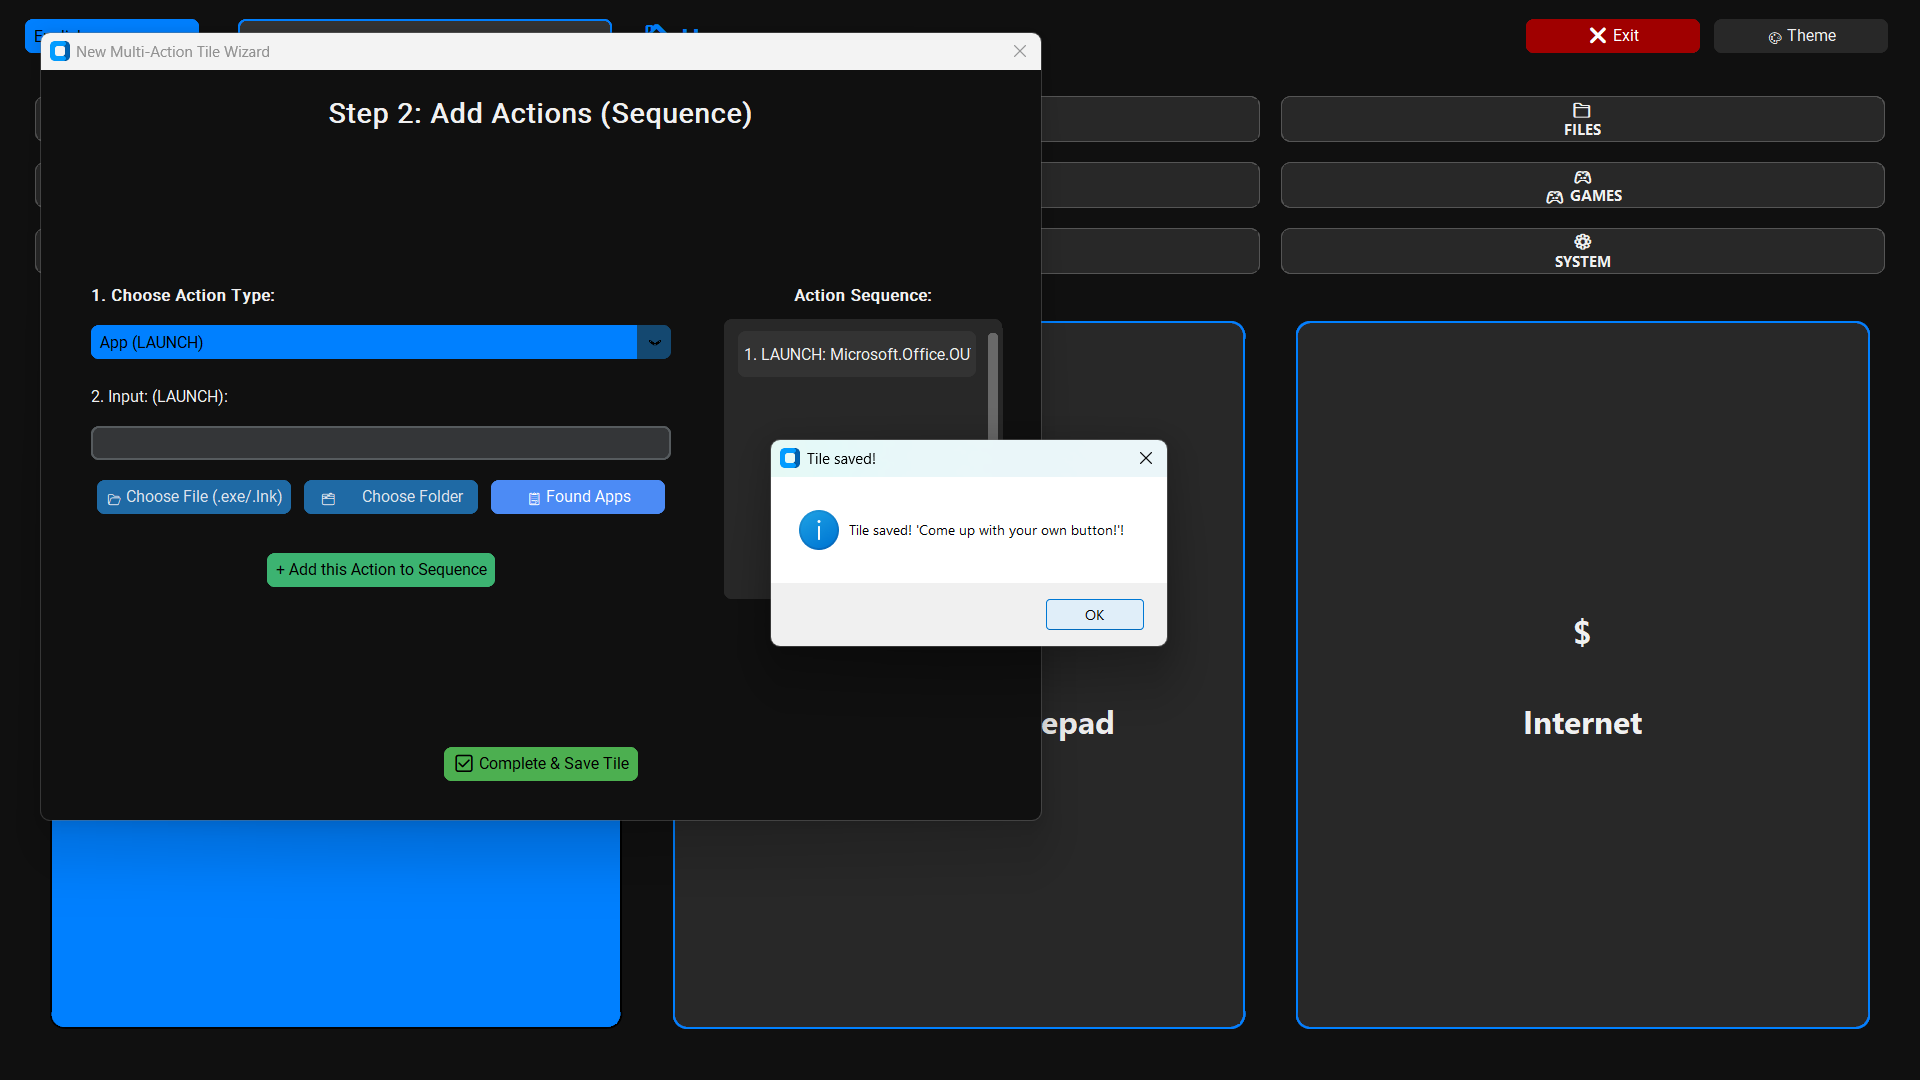Click the chevron arrow beside Action Type field

pos(654,342)
